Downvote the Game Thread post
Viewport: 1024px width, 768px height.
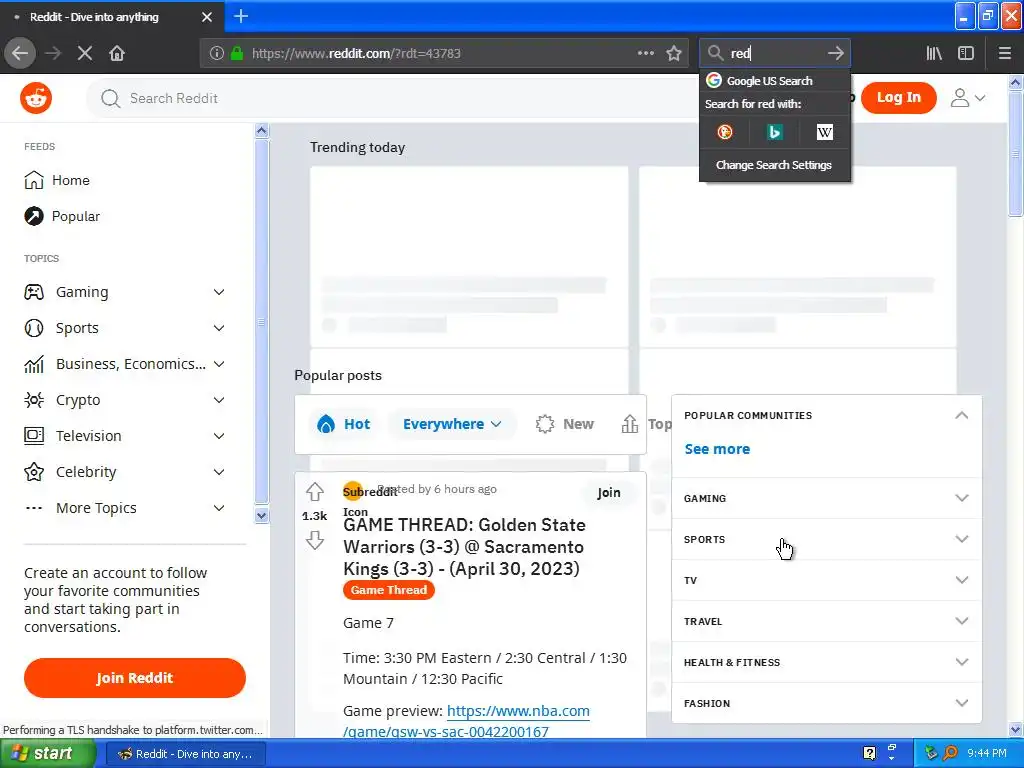click(315, 540)
